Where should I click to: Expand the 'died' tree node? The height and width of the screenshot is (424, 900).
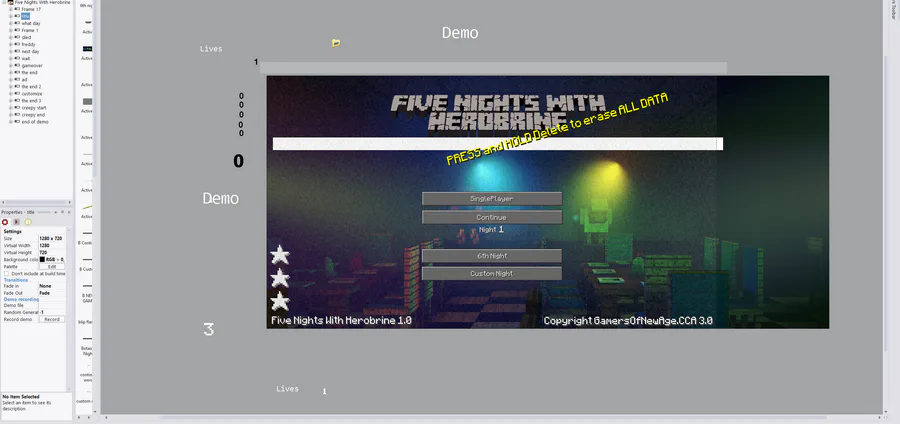10,37
